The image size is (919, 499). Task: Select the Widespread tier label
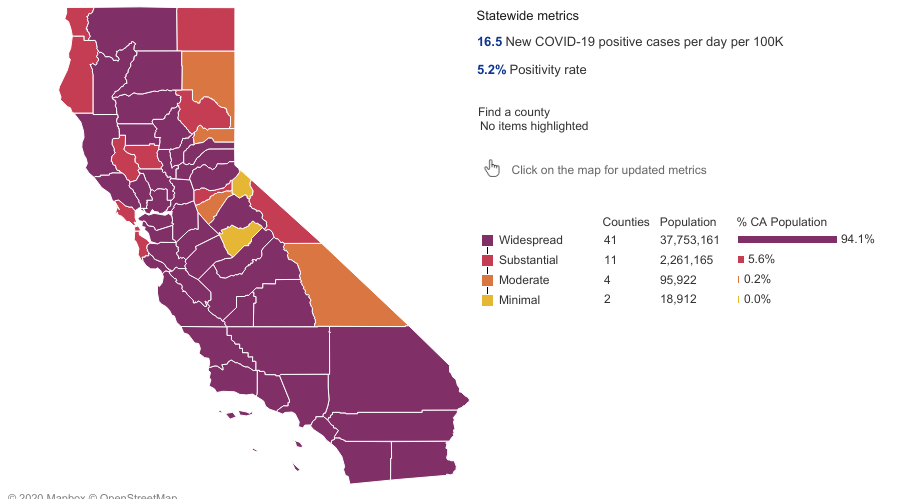(x=531, y=240)
